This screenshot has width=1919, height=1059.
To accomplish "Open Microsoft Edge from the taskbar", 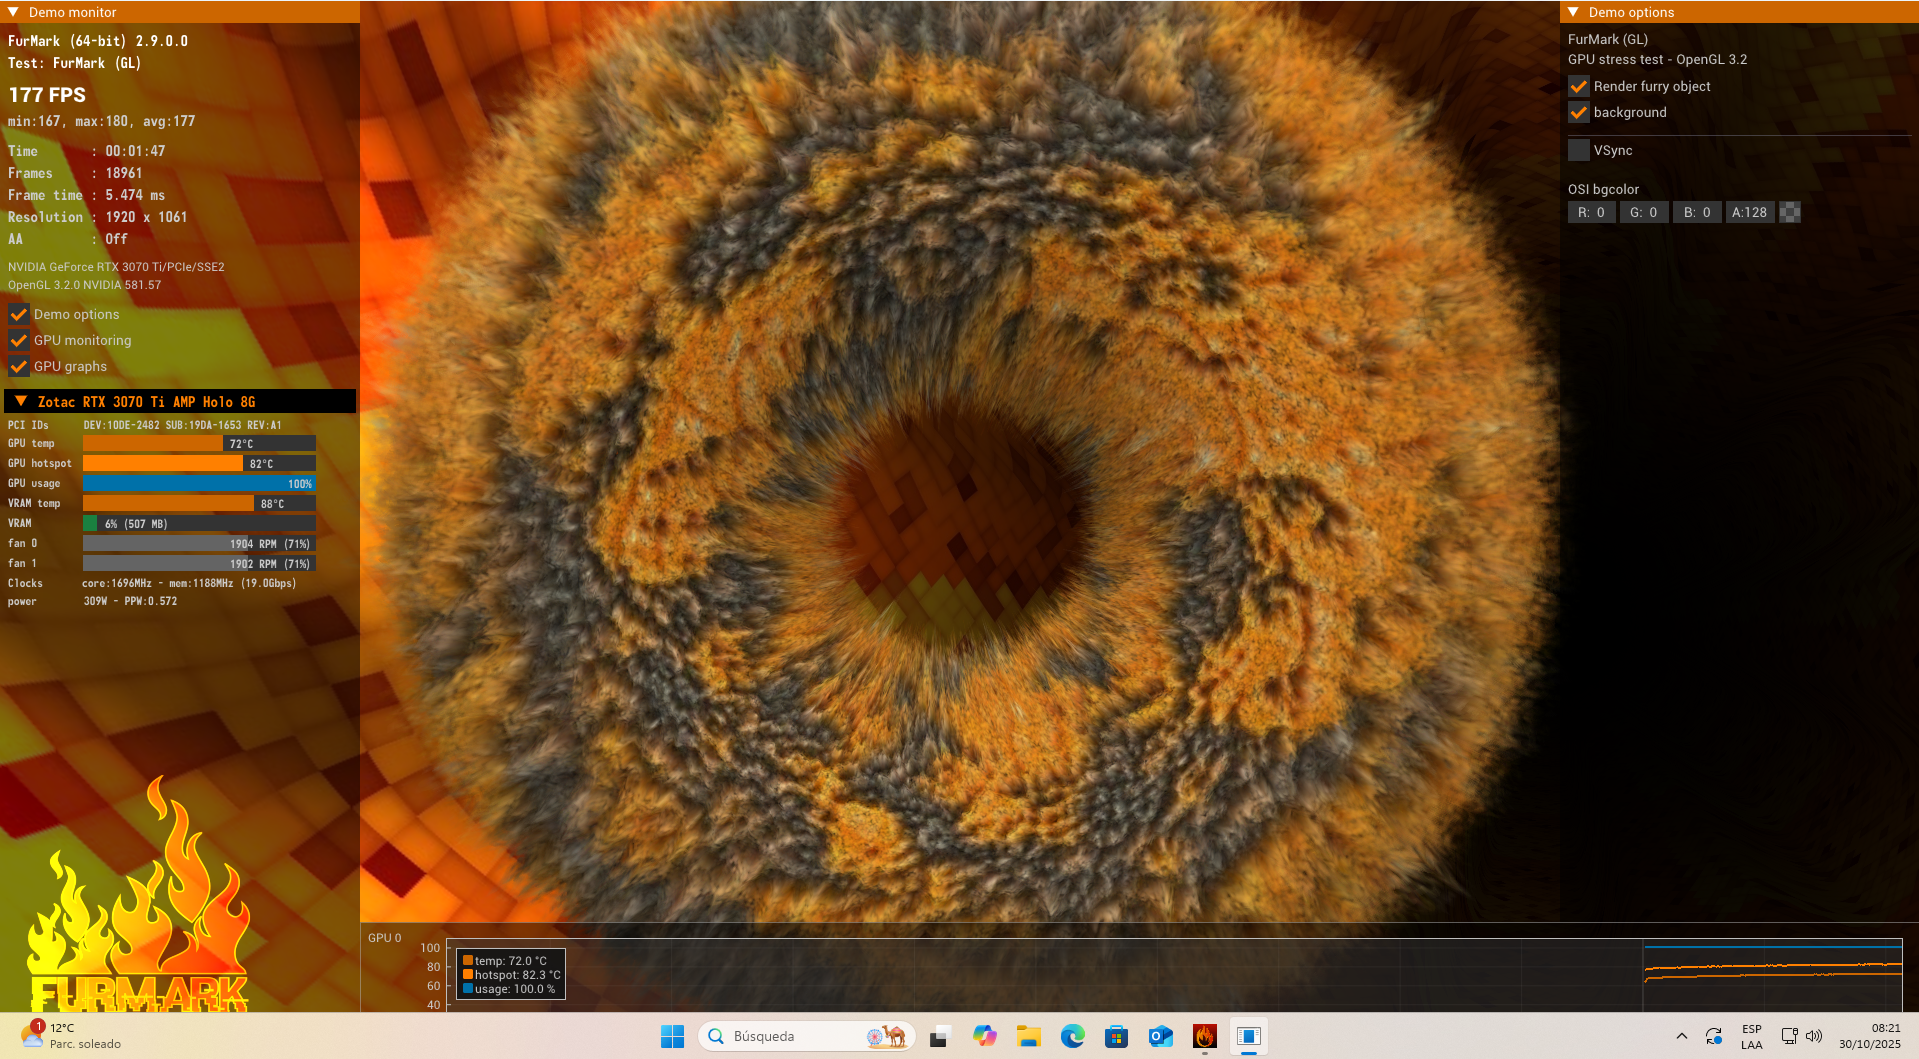I will (1072, 1036).
